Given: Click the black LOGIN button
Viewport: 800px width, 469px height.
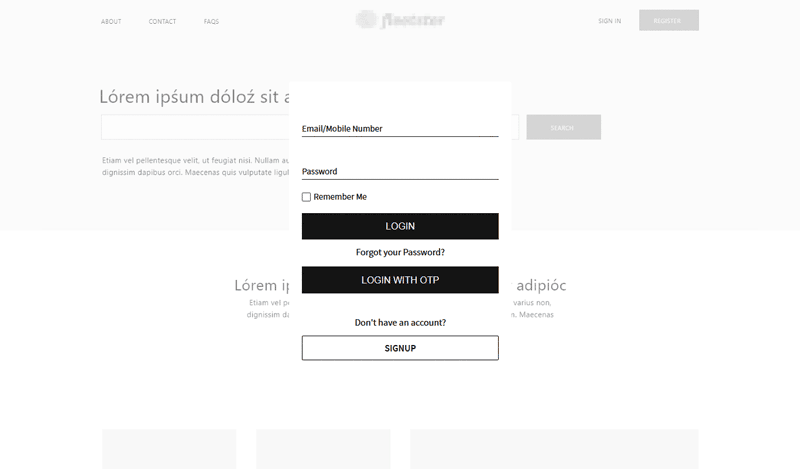Looking at the screenshot, I should pyautogui.click(x=400, y=226).
